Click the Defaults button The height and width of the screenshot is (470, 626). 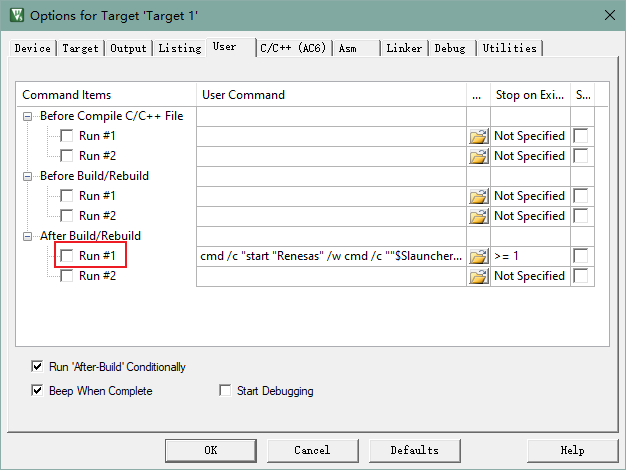click(414, 450)
